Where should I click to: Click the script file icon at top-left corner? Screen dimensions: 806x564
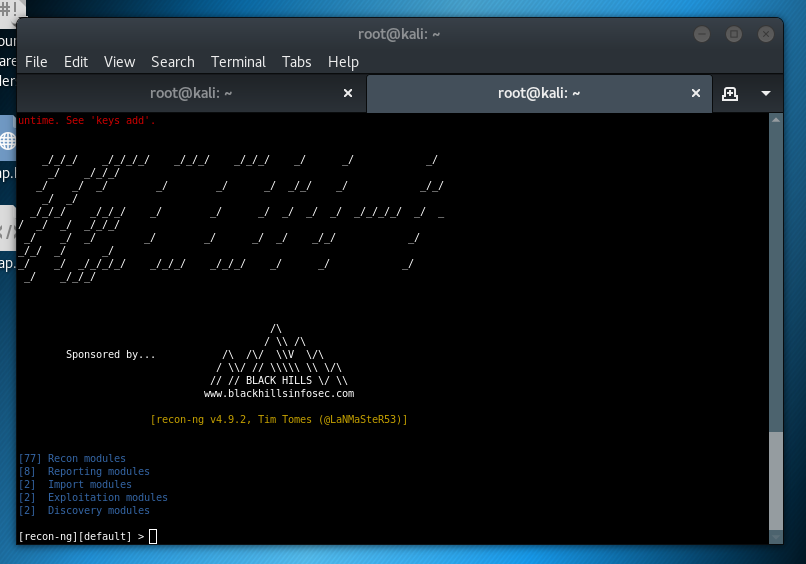tap(10, 10)
